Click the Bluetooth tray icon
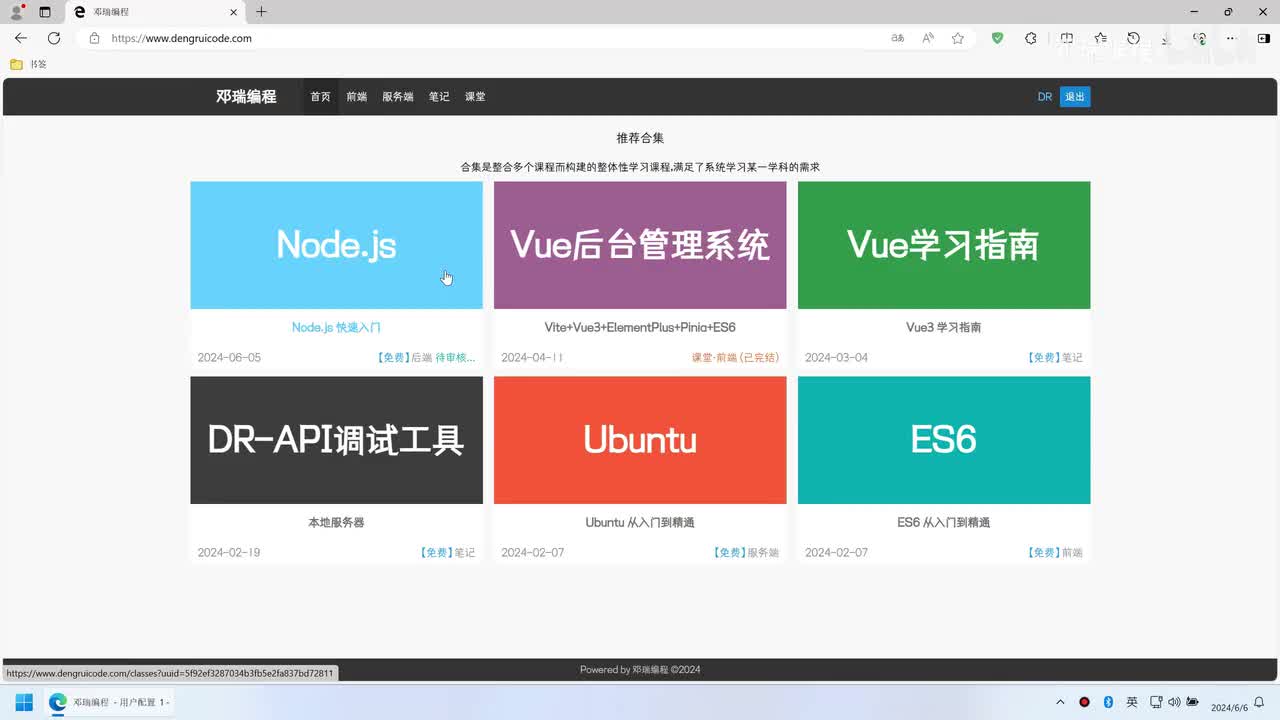Image resolution: width=1280 pixels, height=720 pixels. tap(1108, 703)
